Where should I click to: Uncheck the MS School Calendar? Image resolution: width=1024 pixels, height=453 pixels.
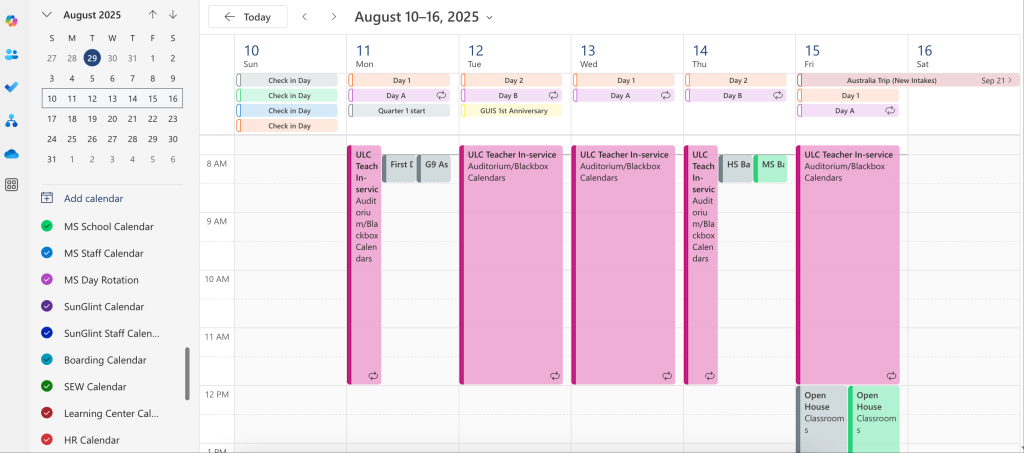[47, 227]
